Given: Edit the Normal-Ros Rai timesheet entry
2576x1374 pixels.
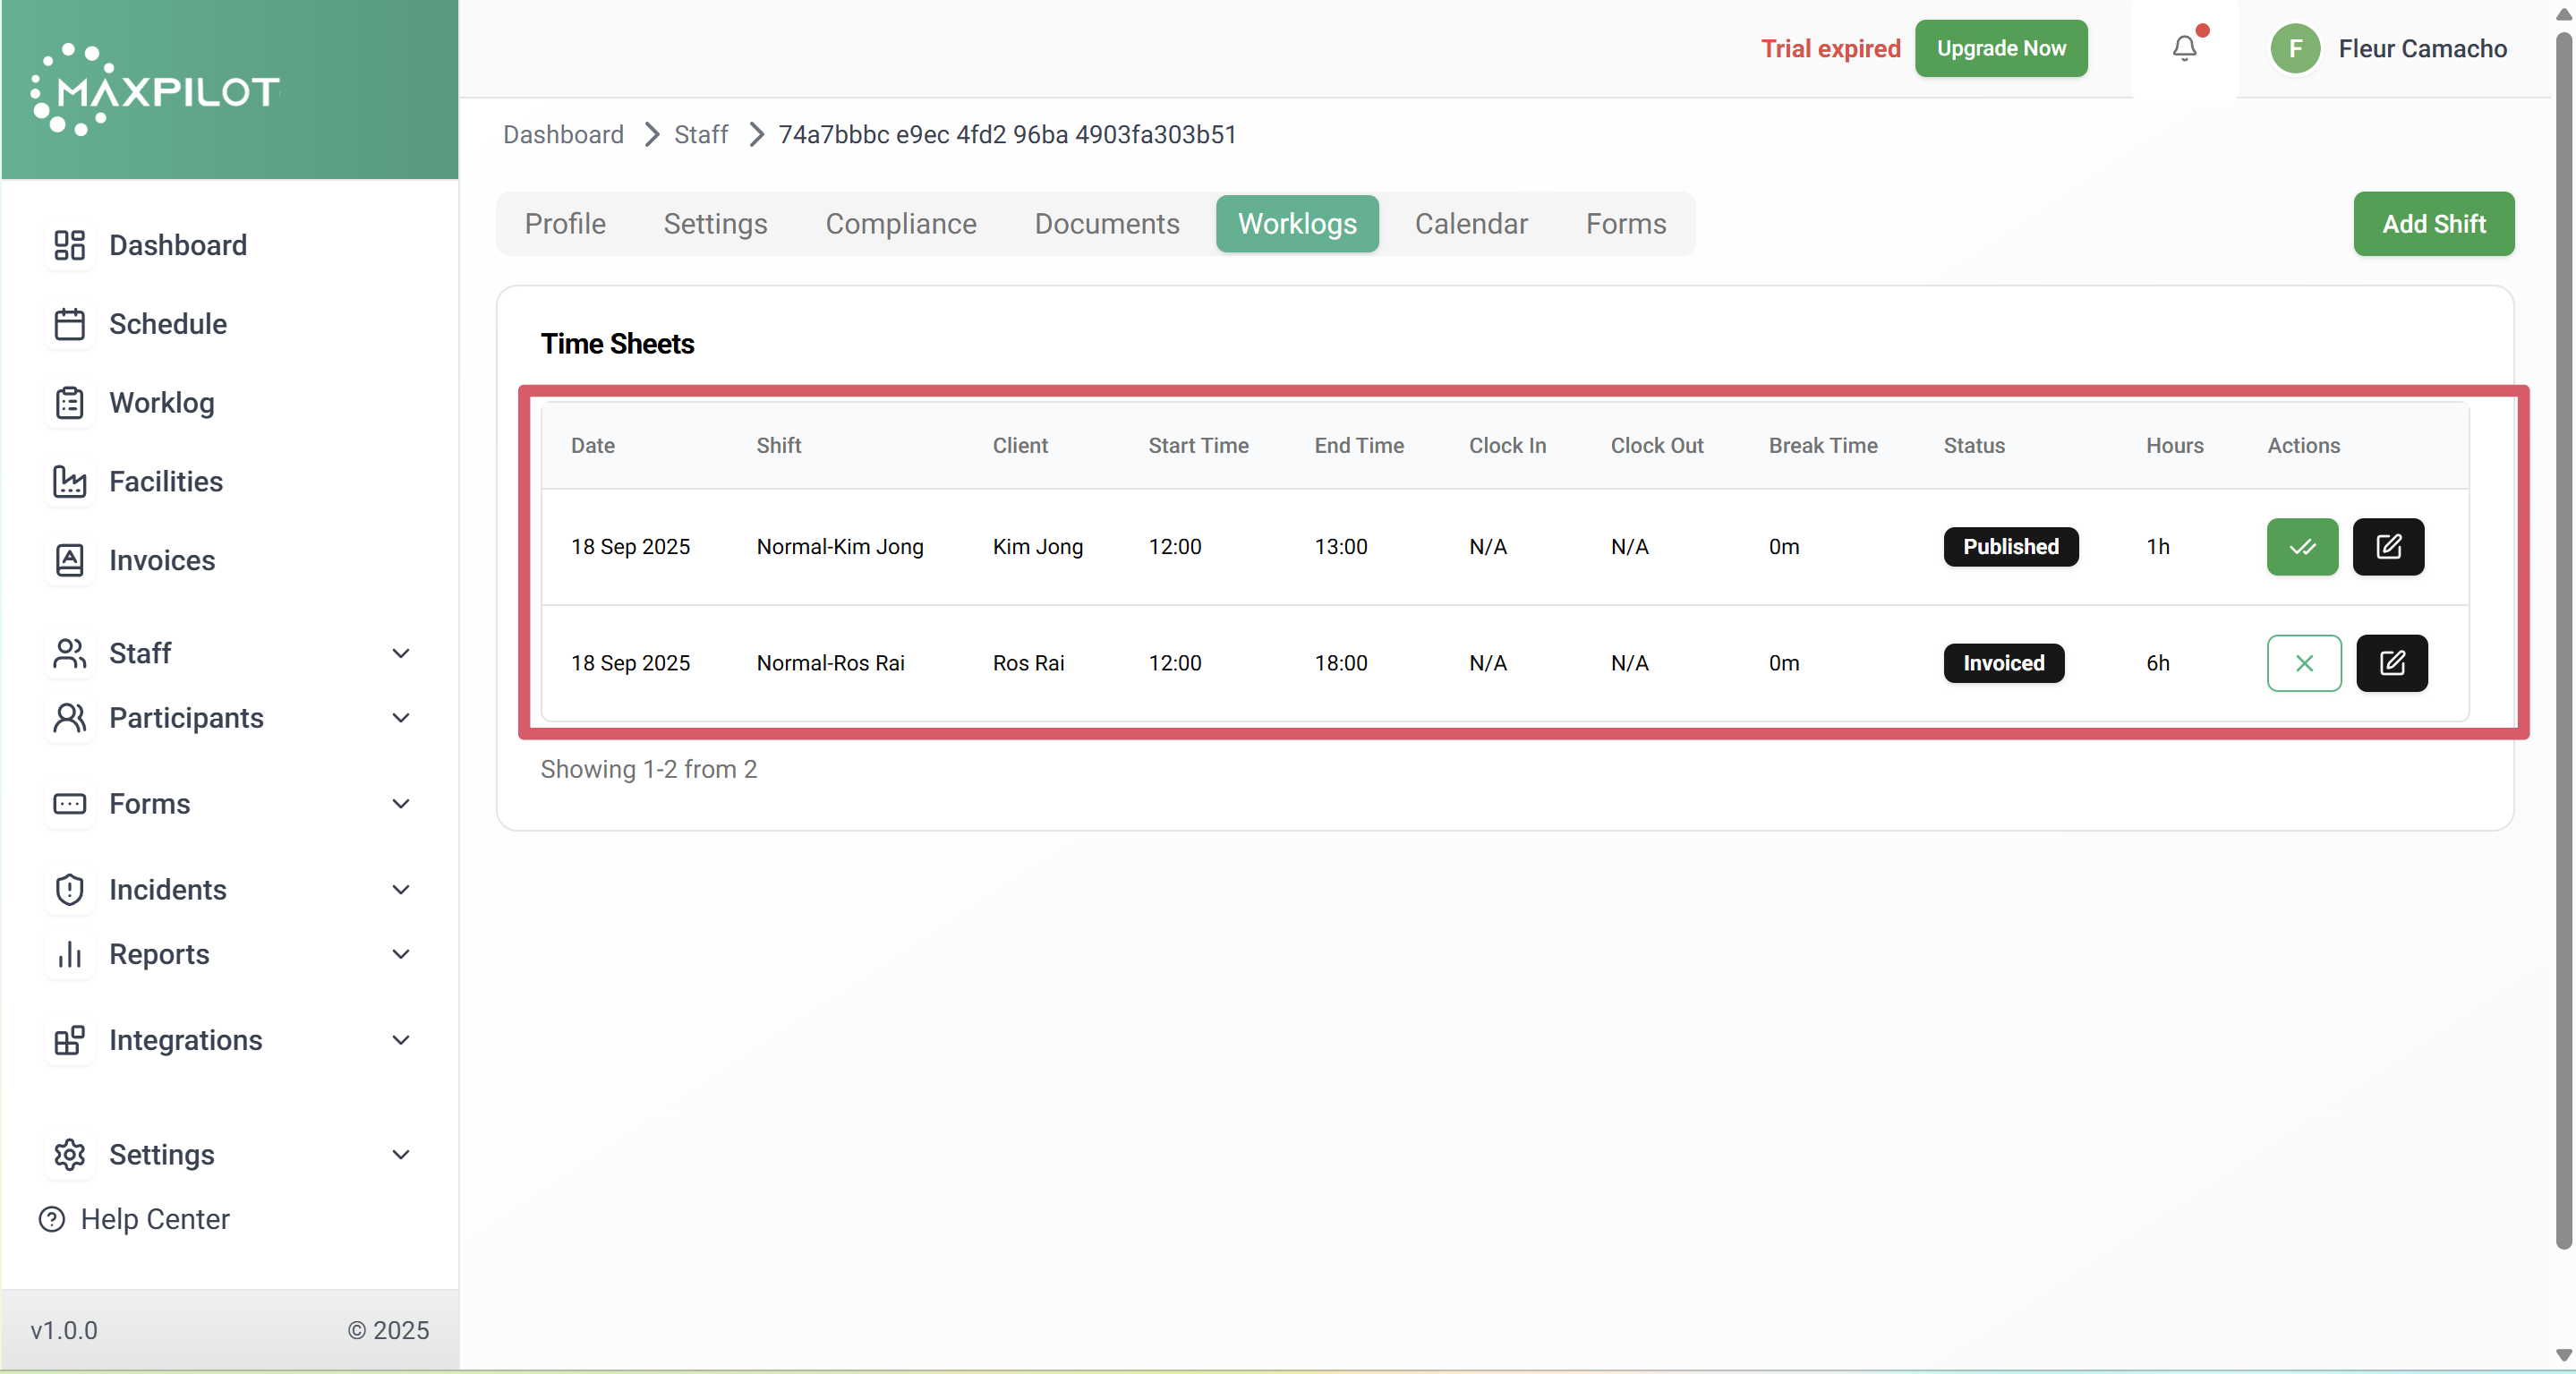Looking at the screenshot, I should point(2392,663).
